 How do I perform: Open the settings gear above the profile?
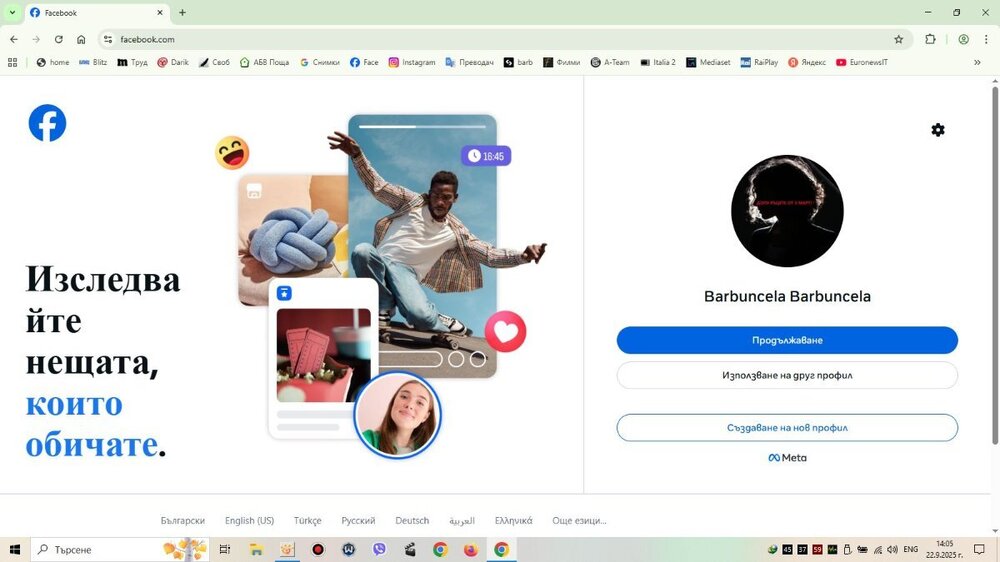coord(937,130)
